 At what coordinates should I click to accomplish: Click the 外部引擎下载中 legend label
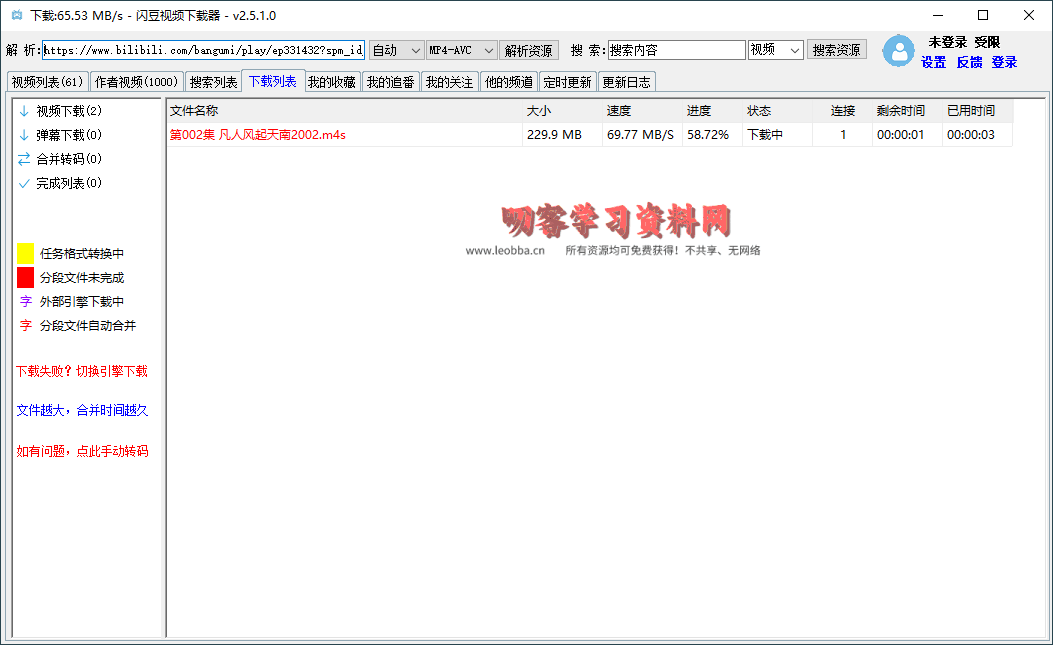pyautogui.click(x=82, y=302)
